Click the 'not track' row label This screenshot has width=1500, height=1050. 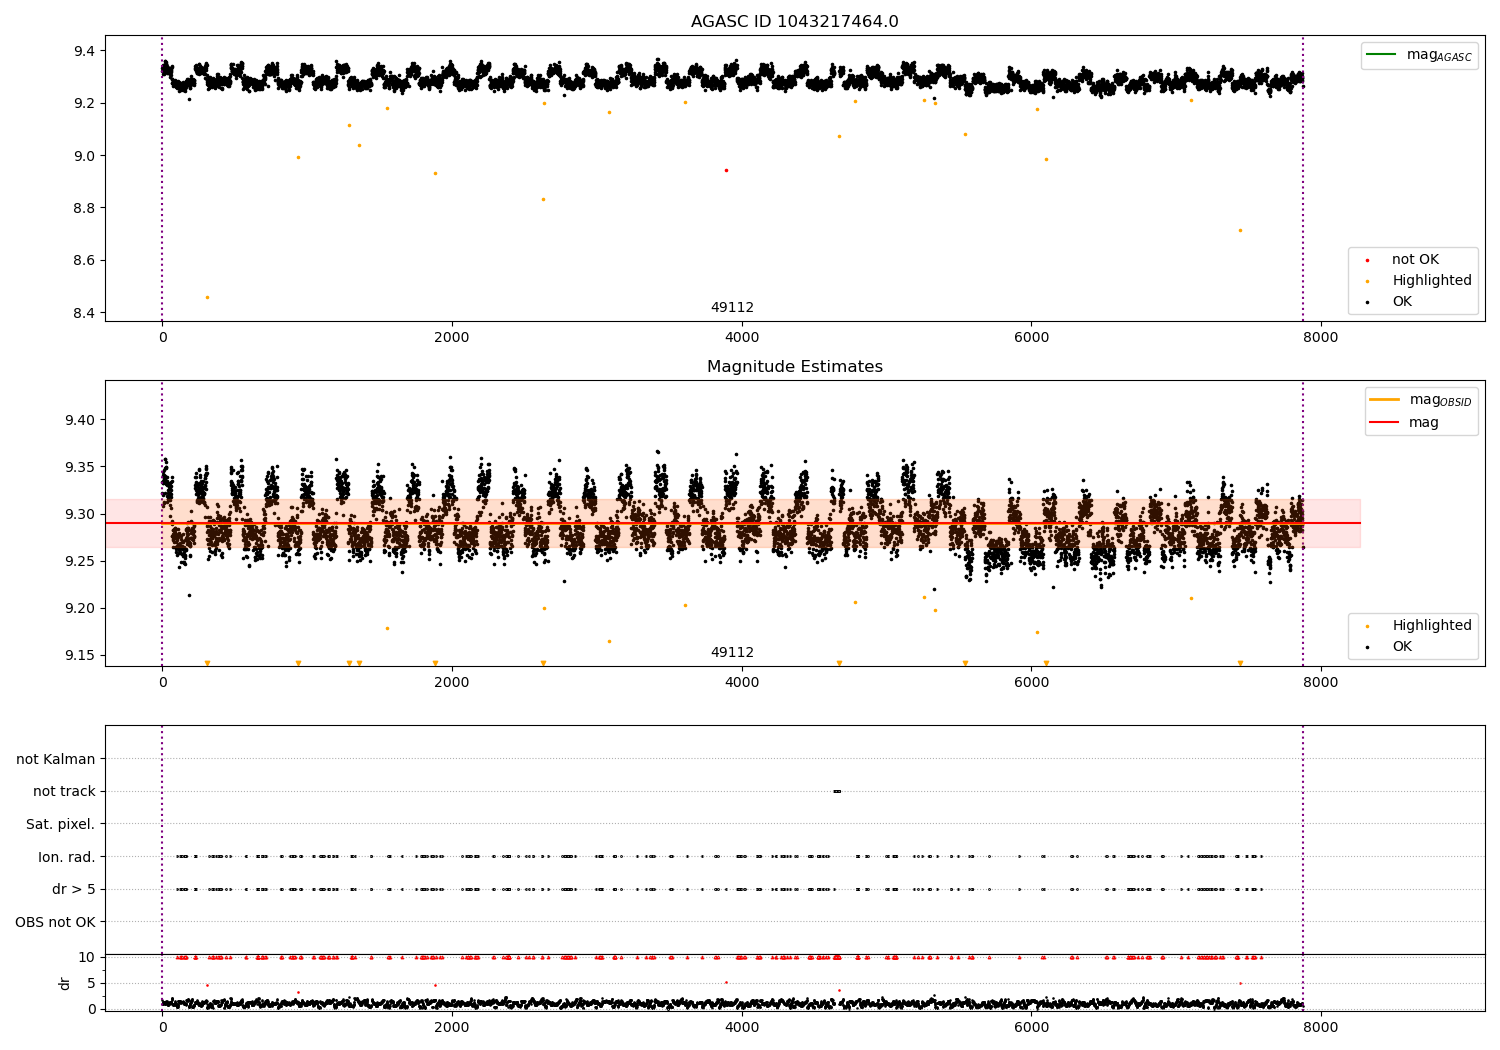click(64, 792)
